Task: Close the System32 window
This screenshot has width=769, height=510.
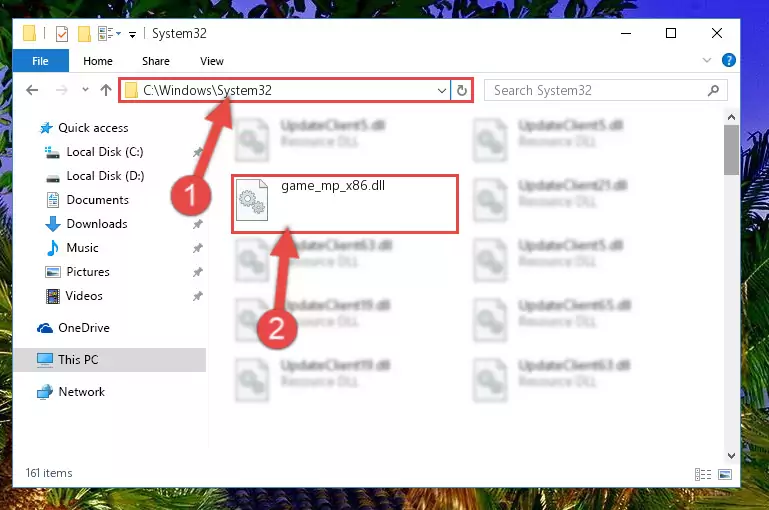Action: [x=717, y=33]
